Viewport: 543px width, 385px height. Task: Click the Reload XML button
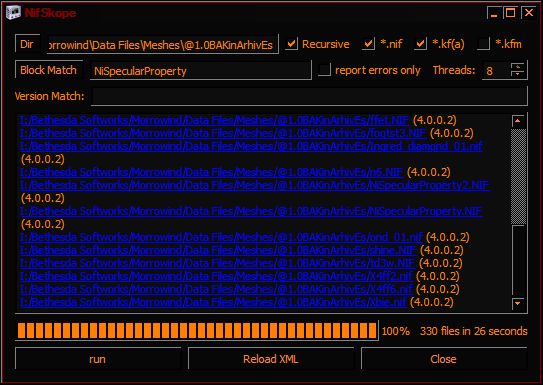pos(271,359)
